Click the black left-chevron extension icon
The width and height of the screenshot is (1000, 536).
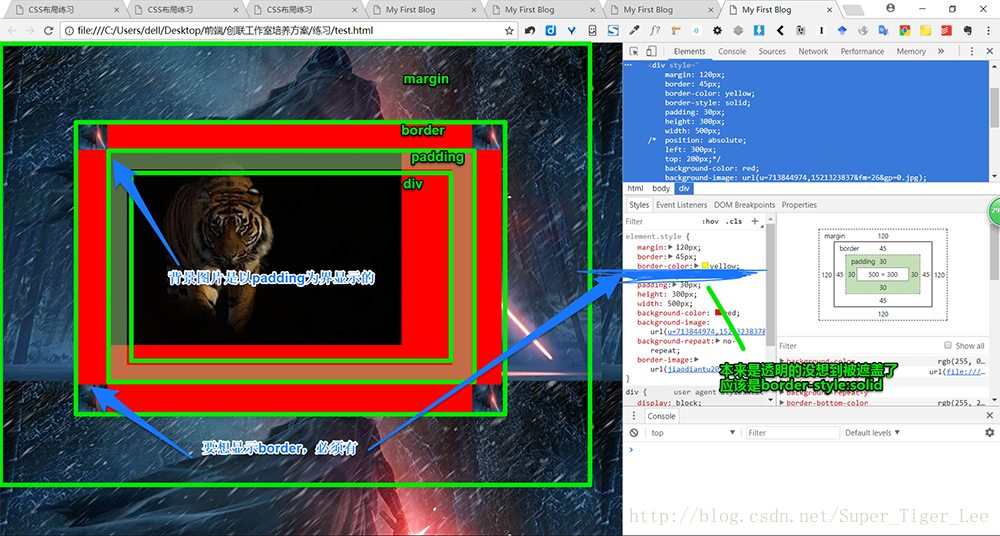click(x=780, y=31)
